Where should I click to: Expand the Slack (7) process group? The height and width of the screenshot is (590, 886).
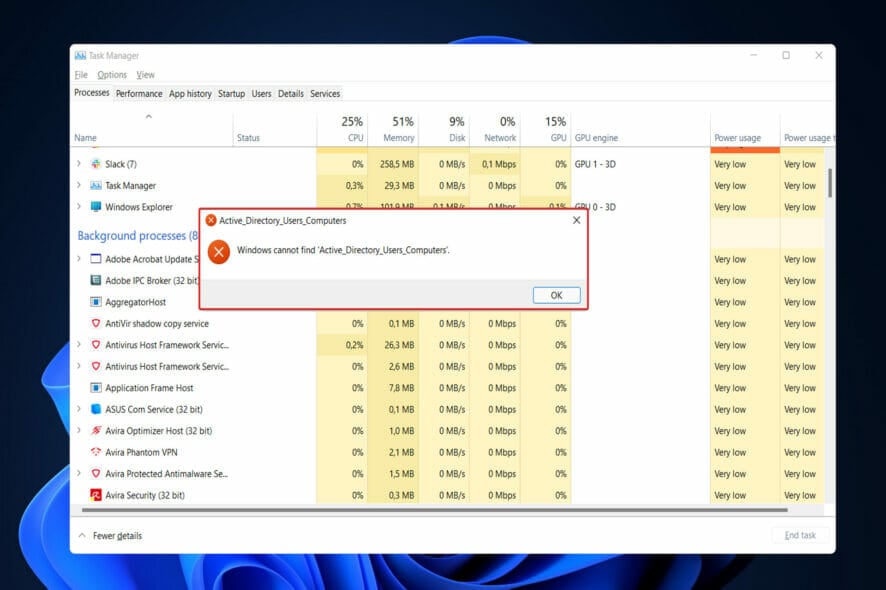click(x=79, y=164)
